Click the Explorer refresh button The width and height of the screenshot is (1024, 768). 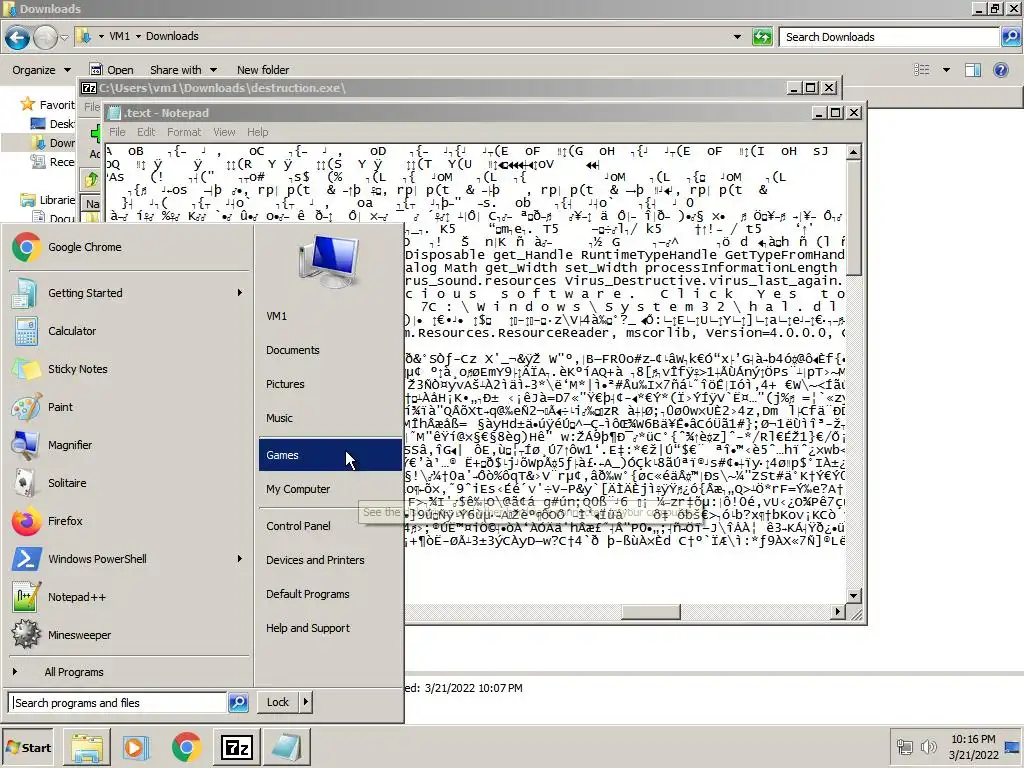762,37
